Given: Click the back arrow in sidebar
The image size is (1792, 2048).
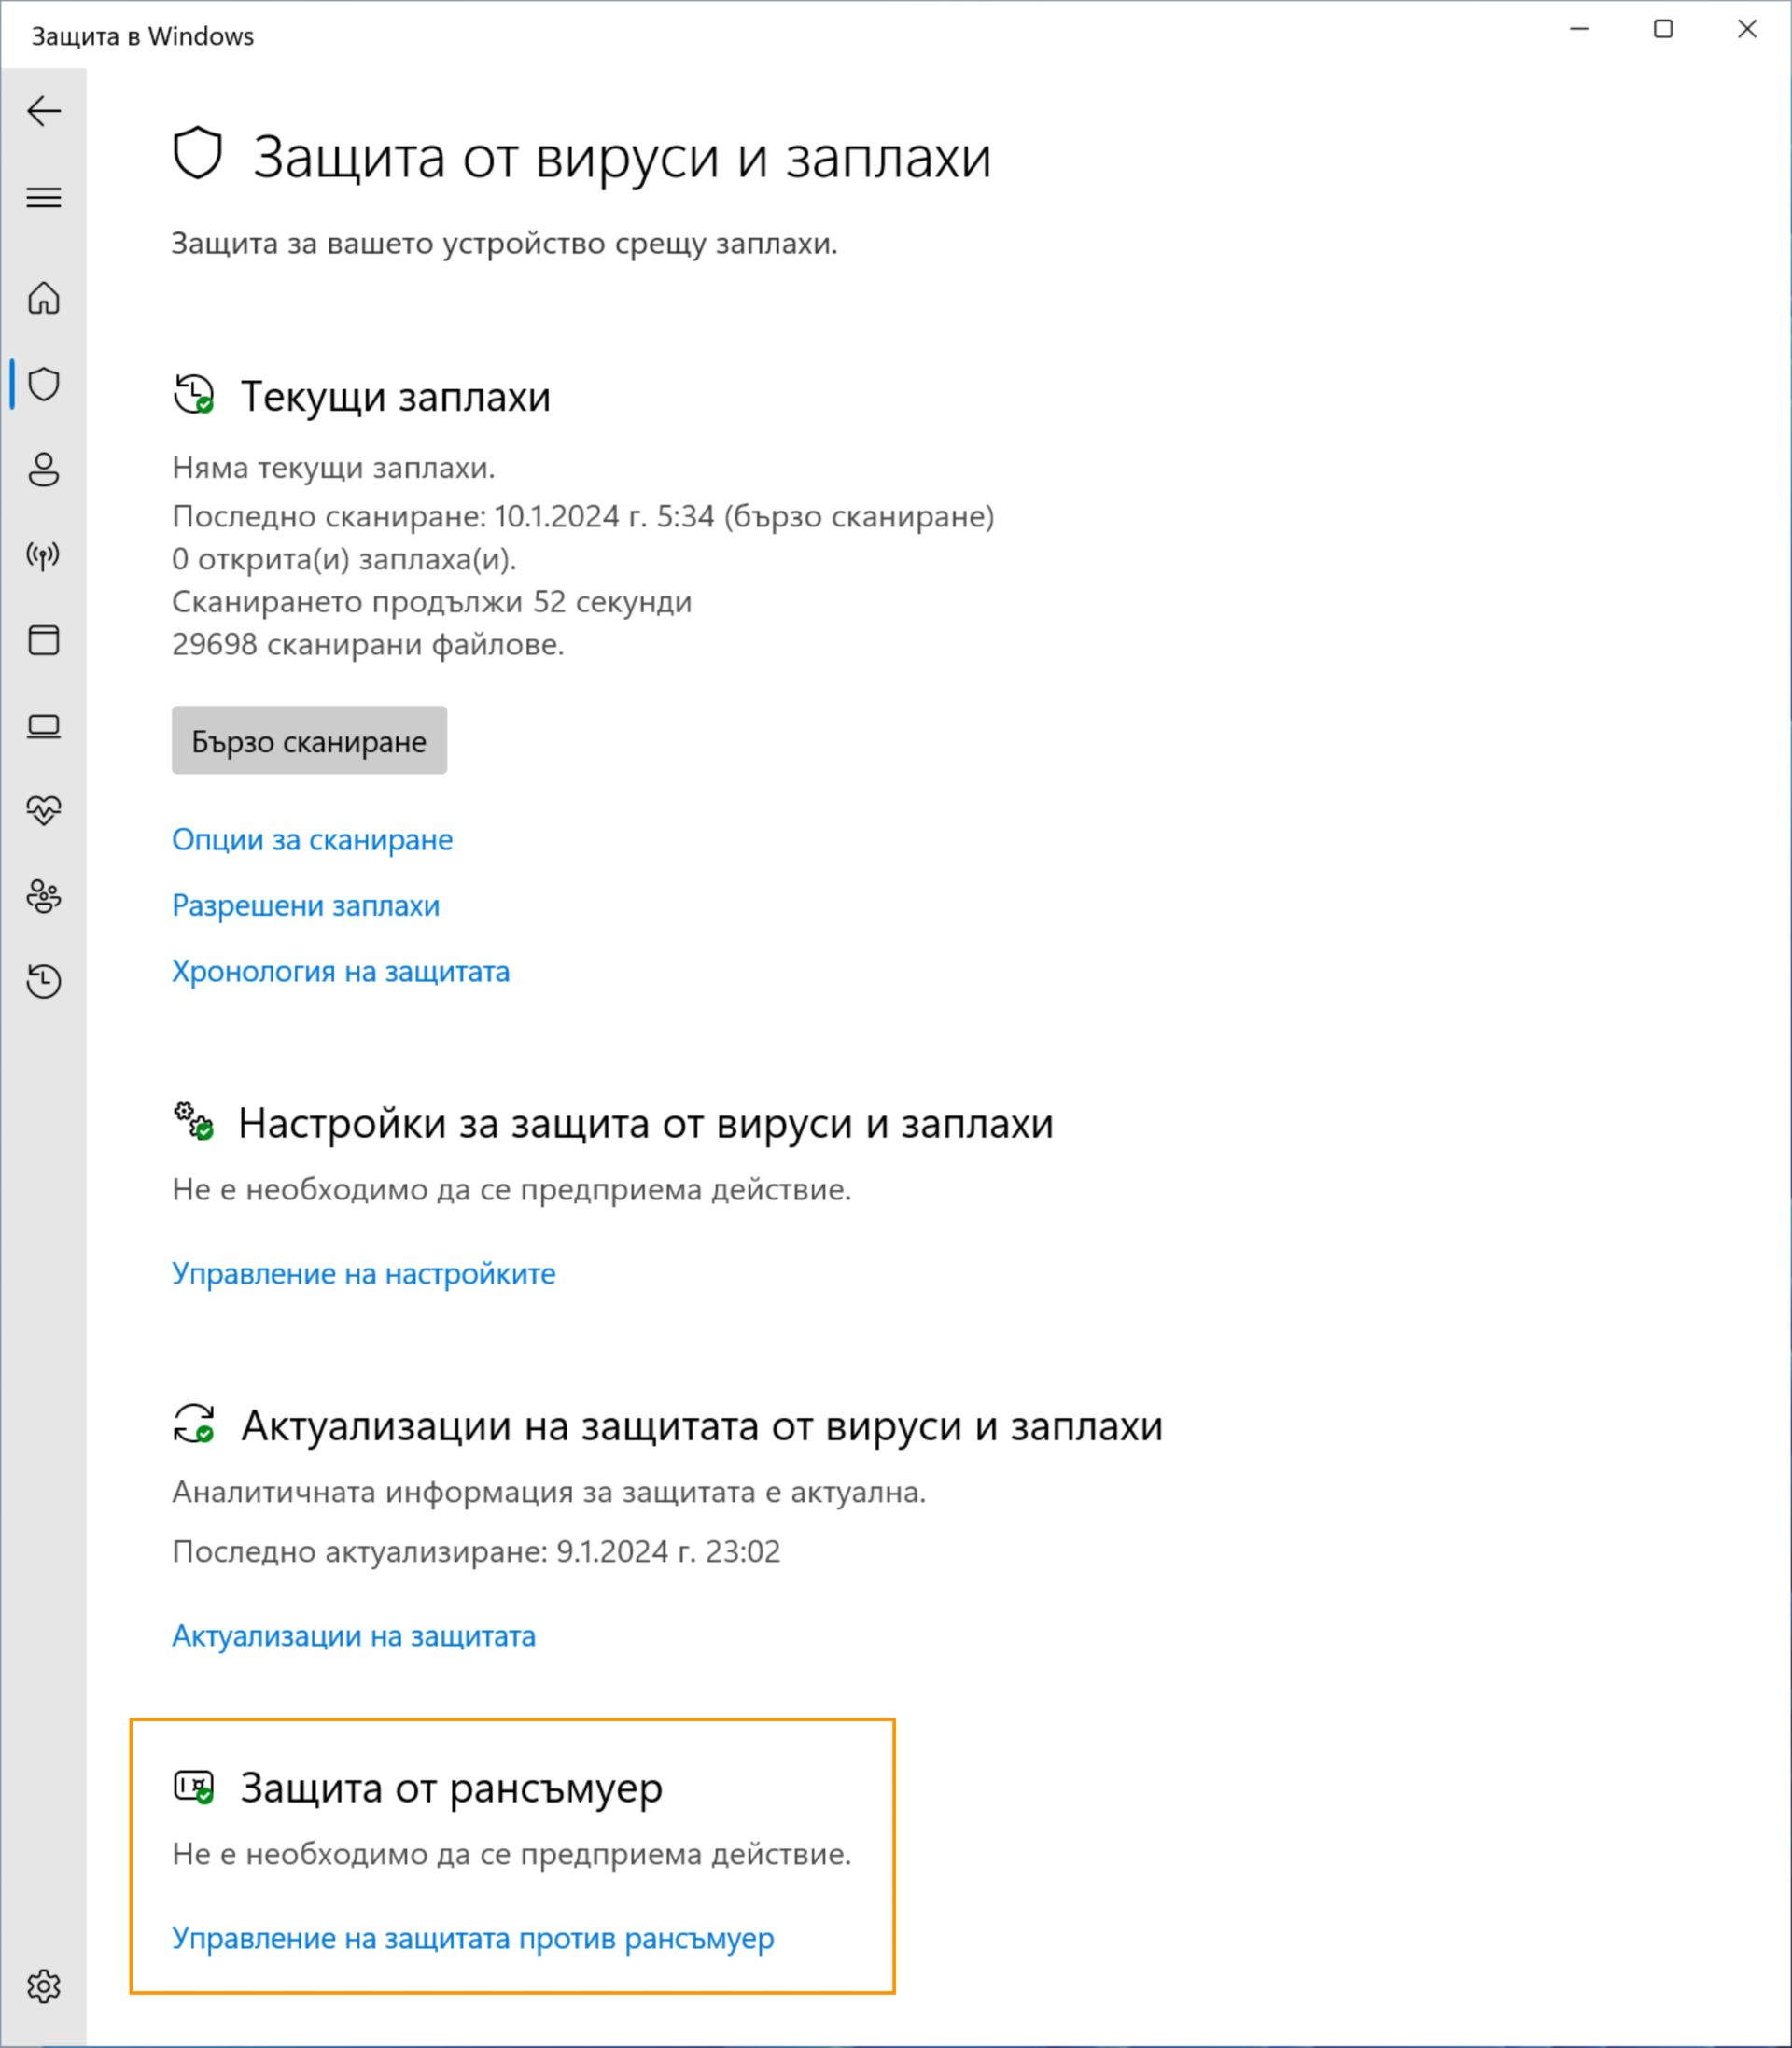Looking at the screenshot, I should (x=44, y=111).
